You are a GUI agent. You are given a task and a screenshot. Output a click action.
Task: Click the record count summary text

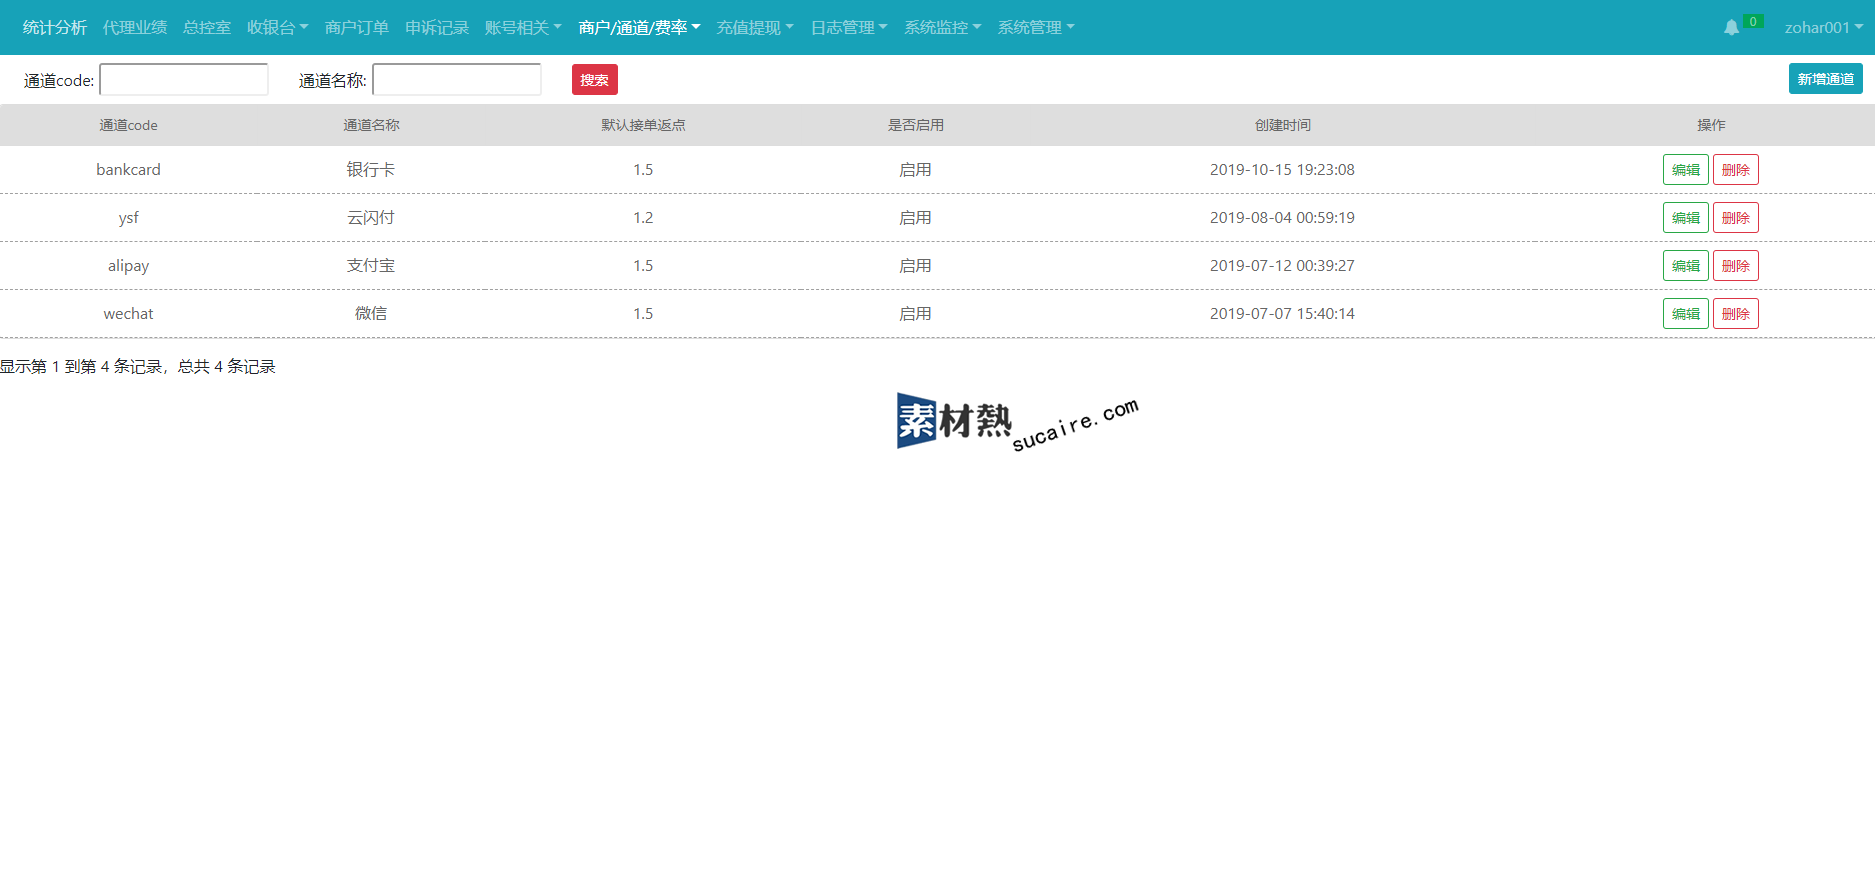click(x=138, y=367)
